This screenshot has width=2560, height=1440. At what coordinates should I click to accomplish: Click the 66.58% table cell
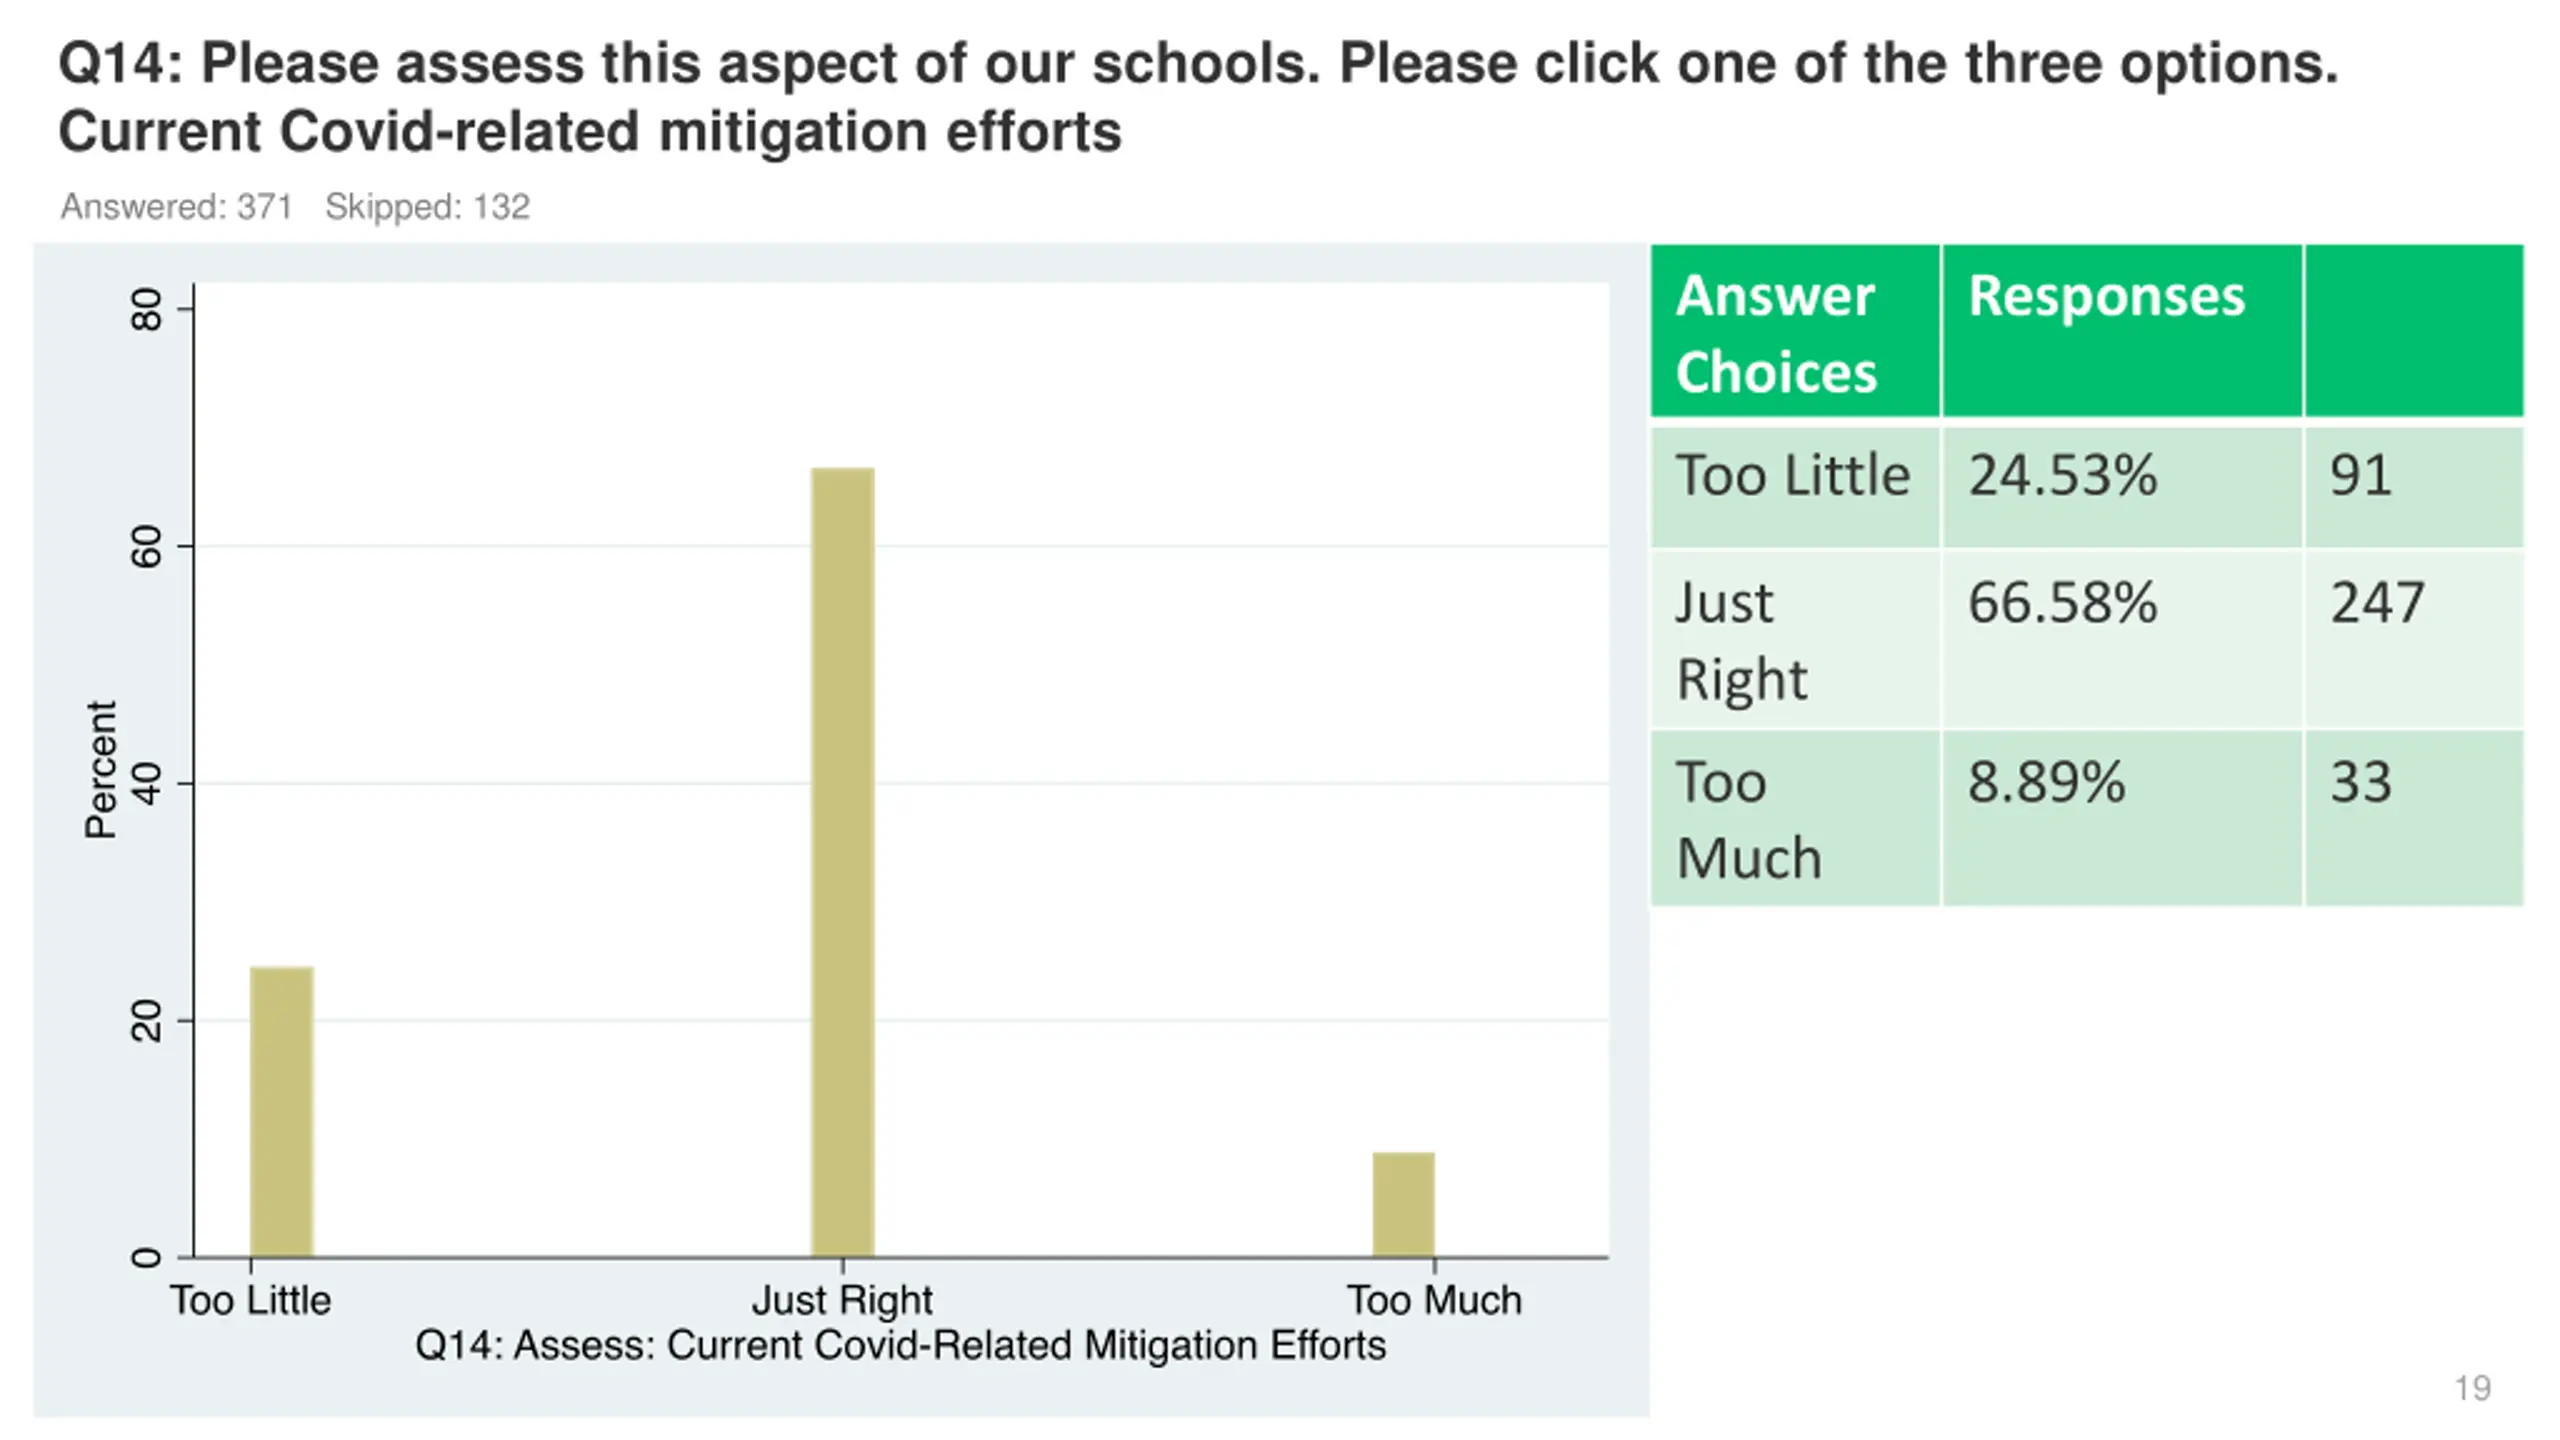2122,638
